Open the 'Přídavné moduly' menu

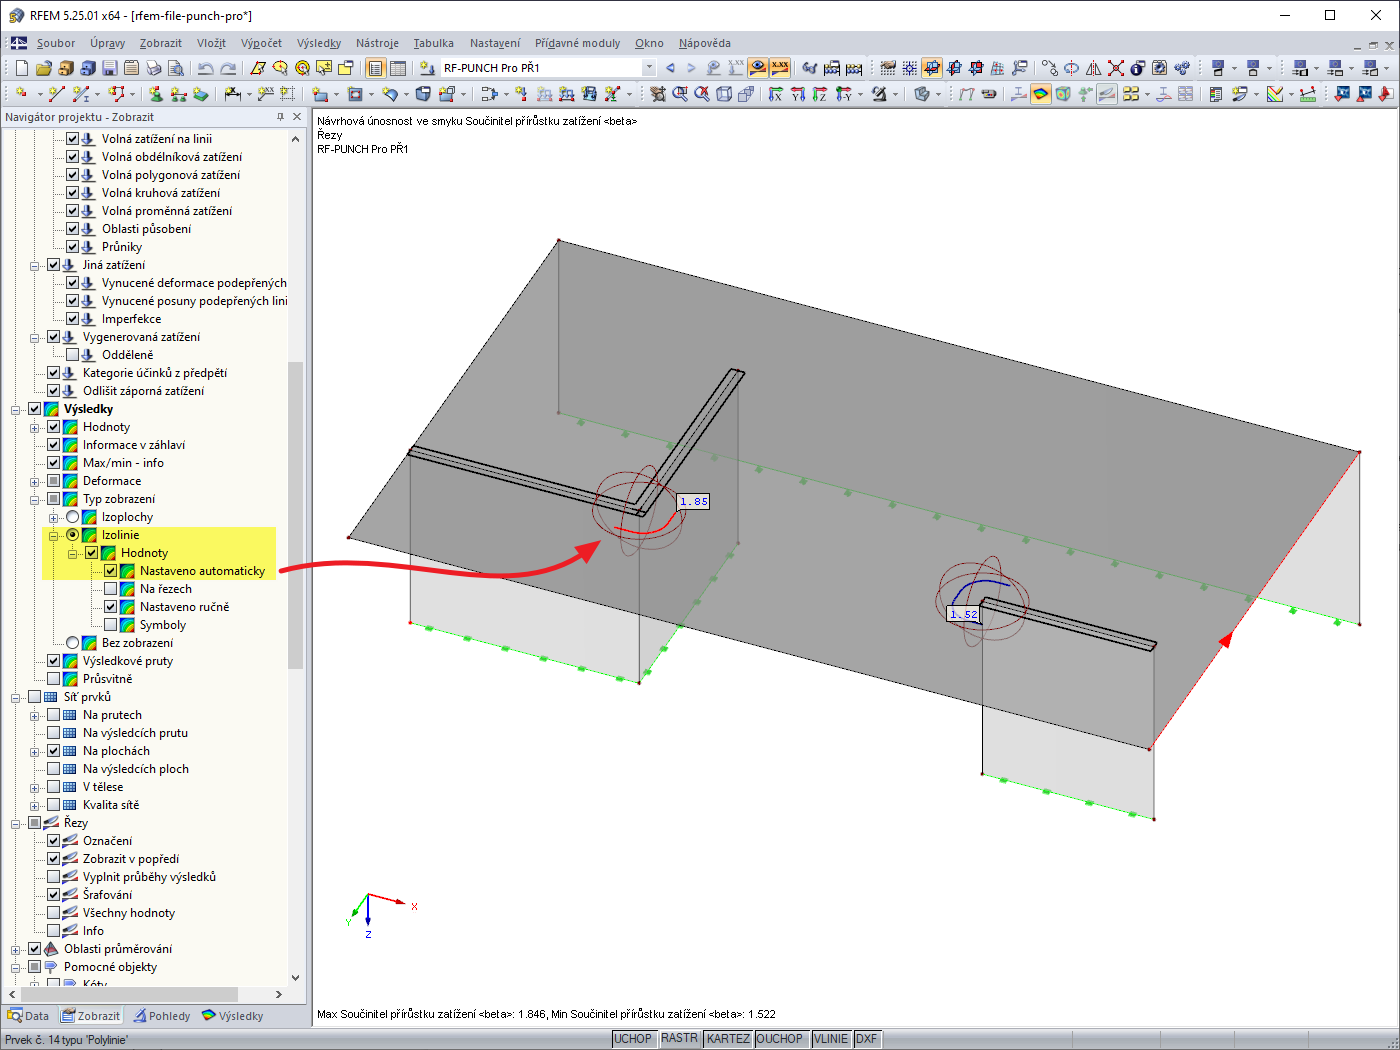coord(577,43)
